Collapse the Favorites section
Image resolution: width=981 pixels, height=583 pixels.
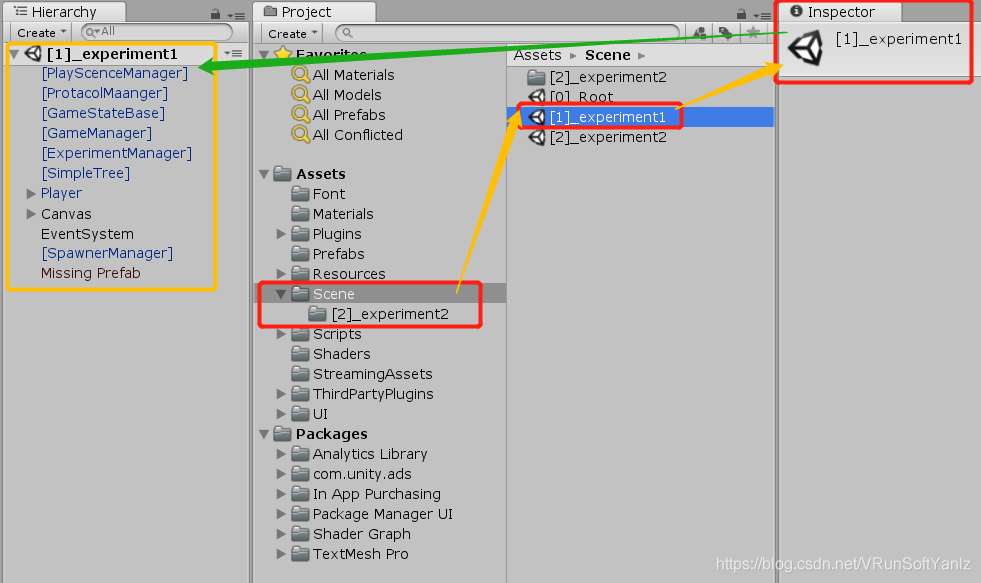[x=265, y=55]
